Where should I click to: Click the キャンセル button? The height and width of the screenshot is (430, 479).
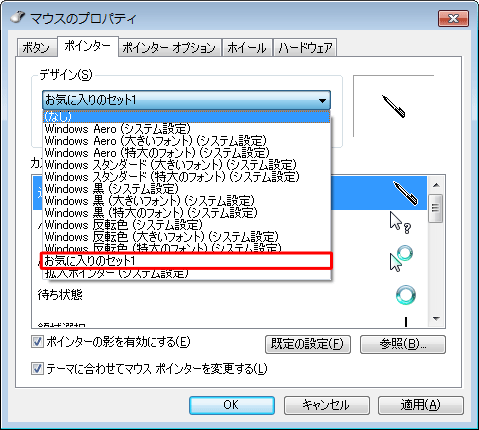[326, 405]
